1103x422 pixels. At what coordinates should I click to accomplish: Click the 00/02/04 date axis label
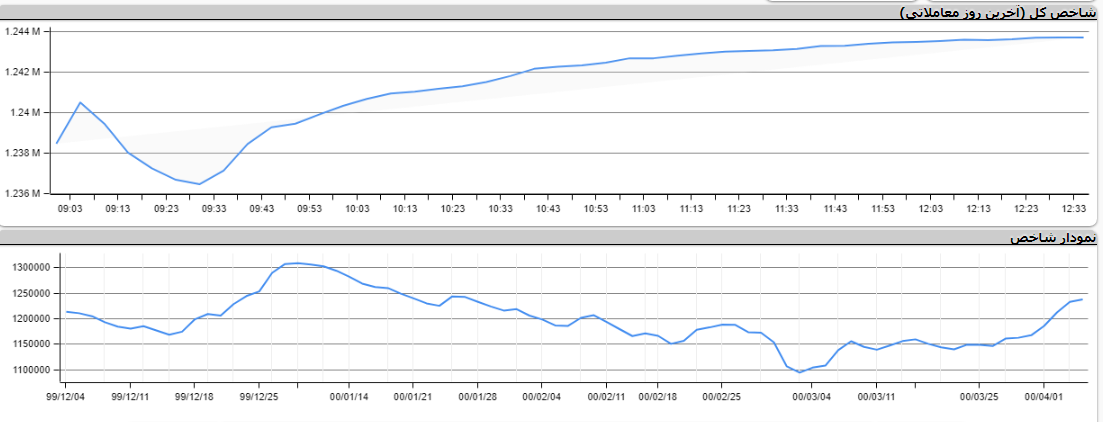(x=540, y=396)
